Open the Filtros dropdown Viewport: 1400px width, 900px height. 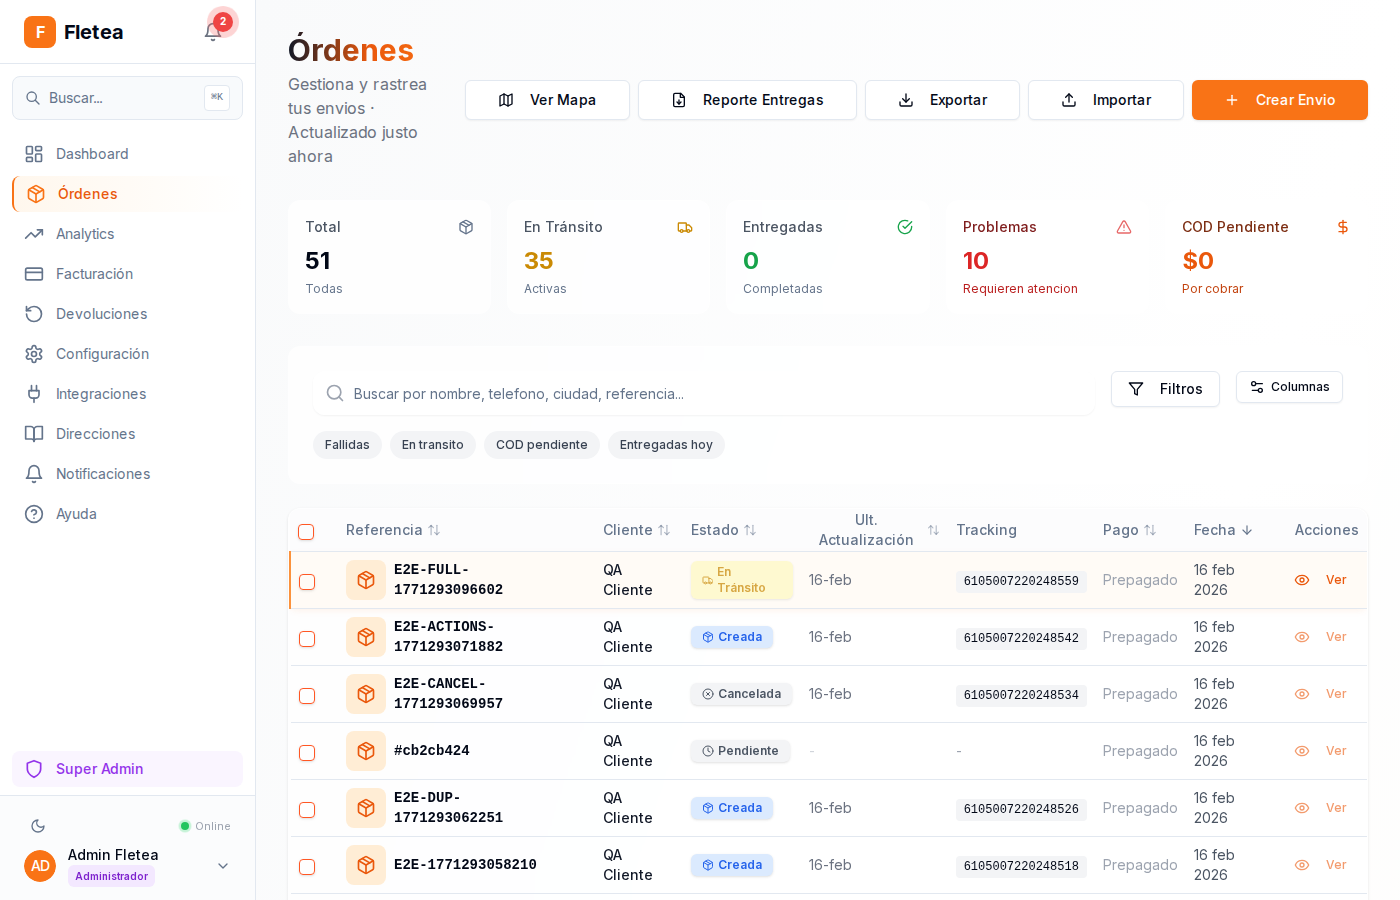(x=1165, y=389)
